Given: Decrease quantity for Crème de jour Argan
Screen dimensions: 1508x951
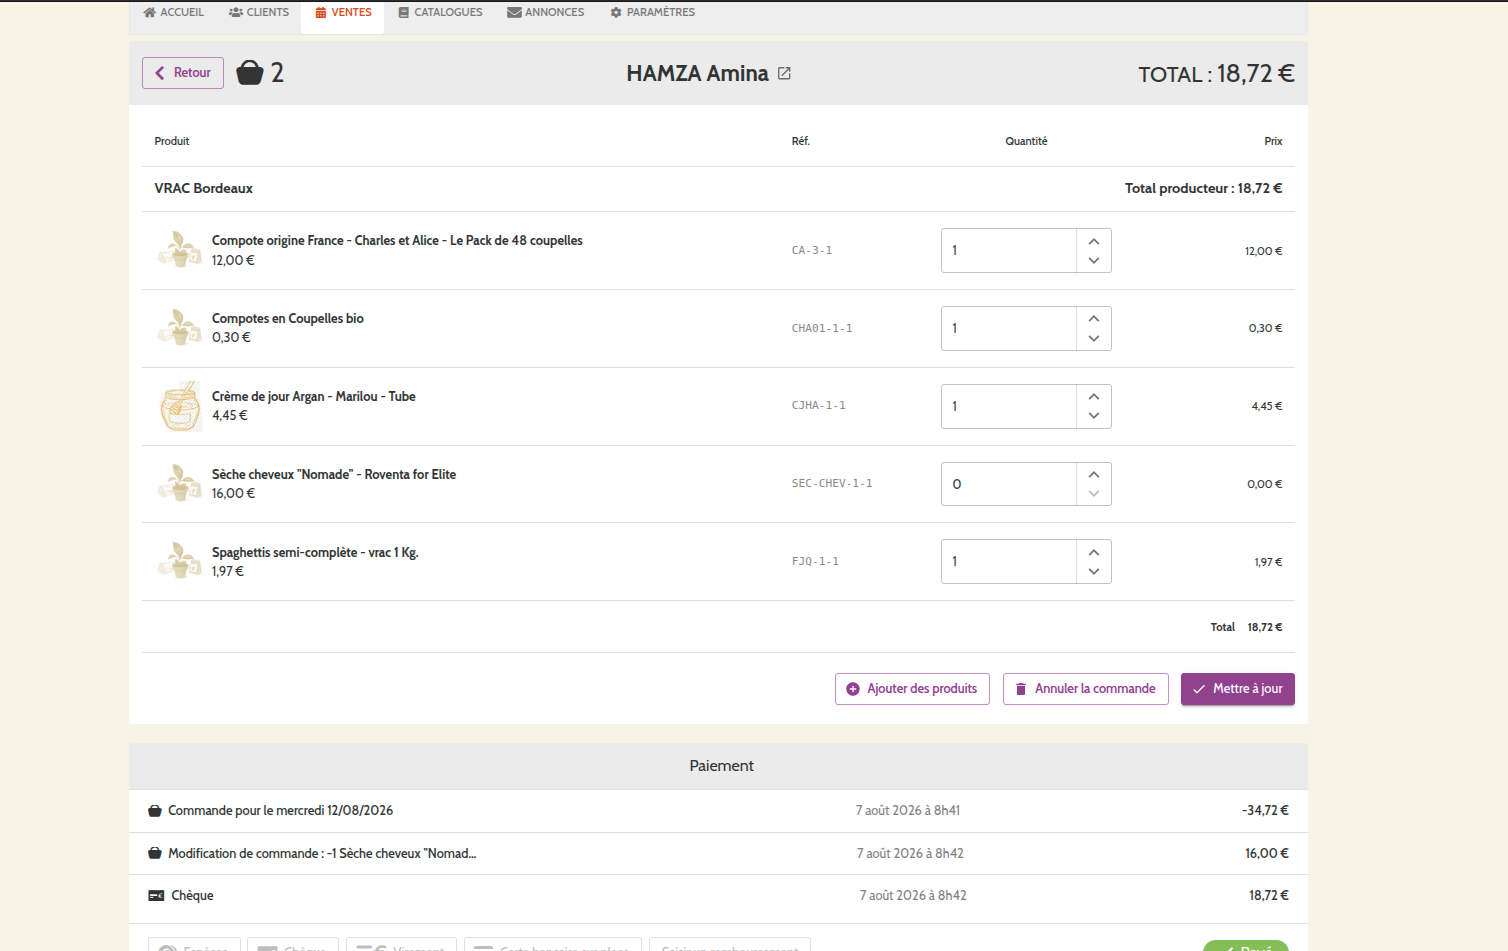Looking at the screenshot, I should (1094, 416).
